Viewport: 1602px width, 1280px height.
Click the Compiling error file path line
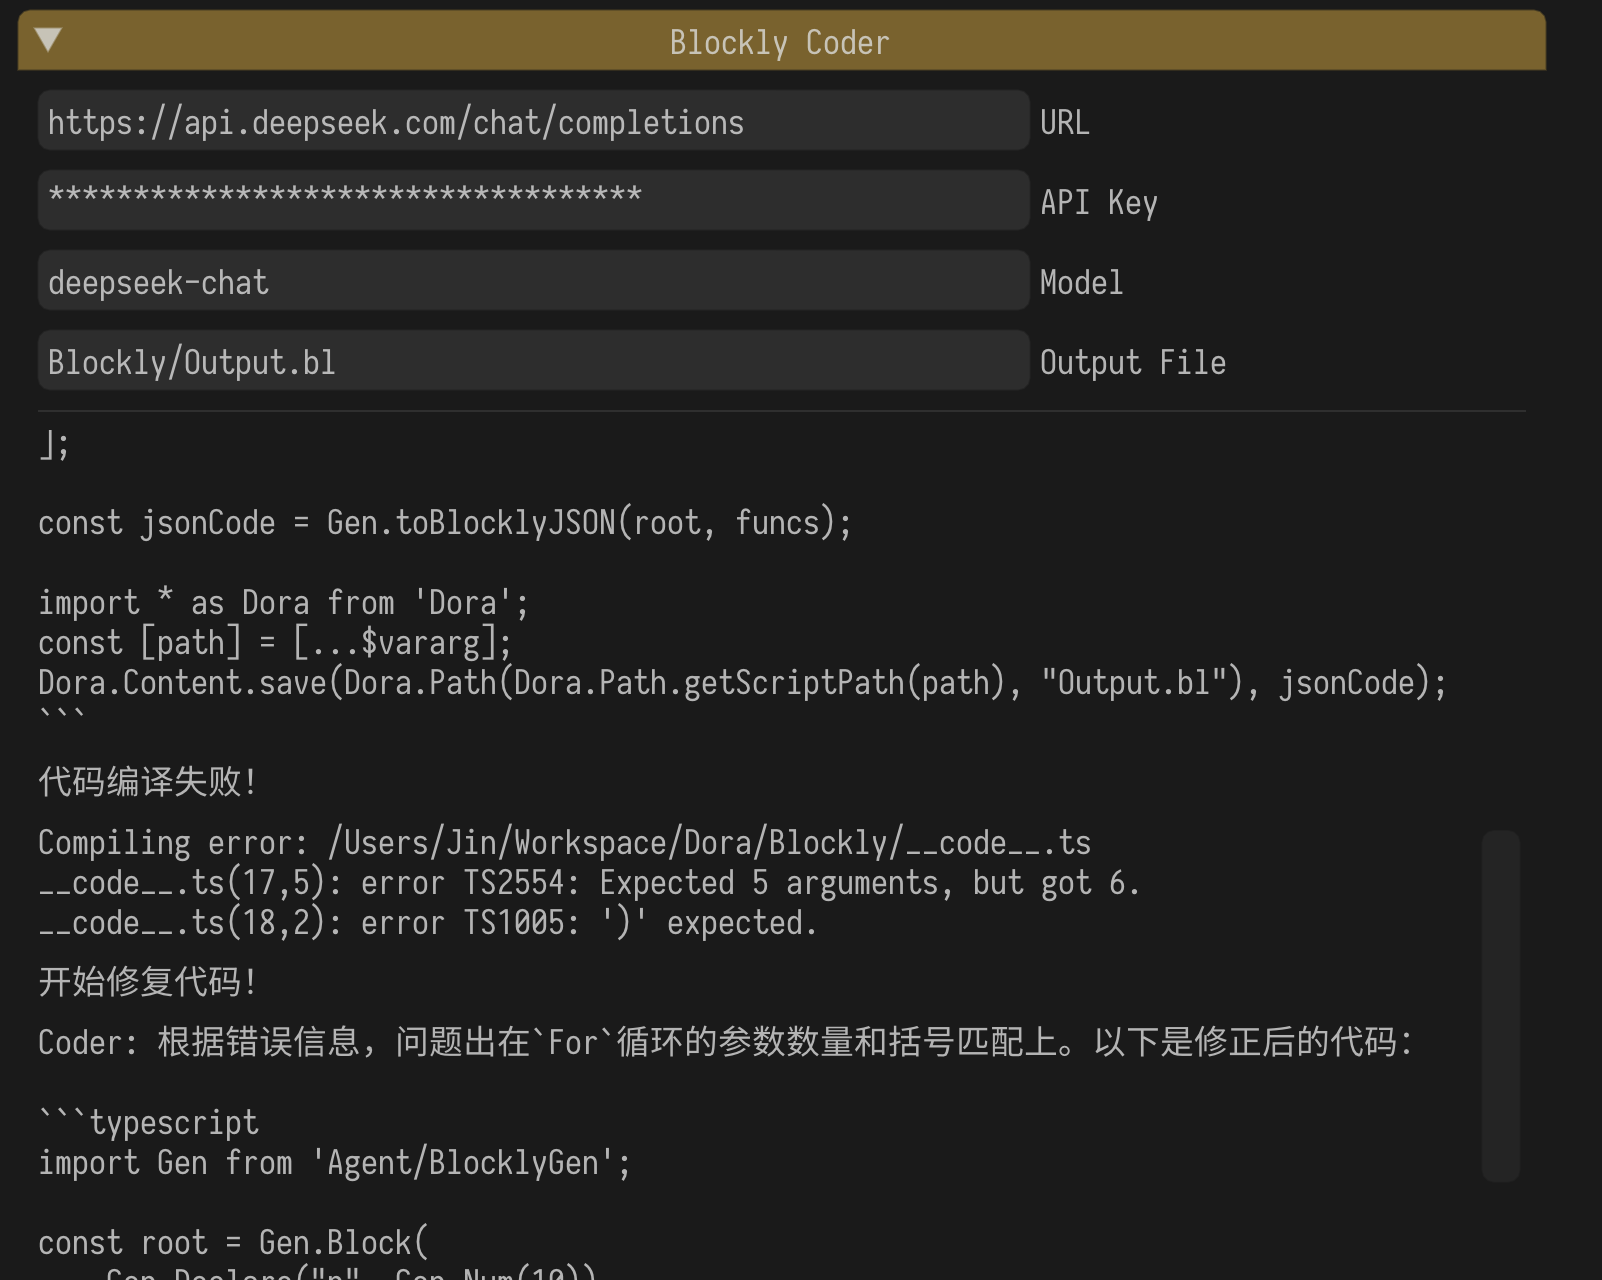(x=564, y=843)
